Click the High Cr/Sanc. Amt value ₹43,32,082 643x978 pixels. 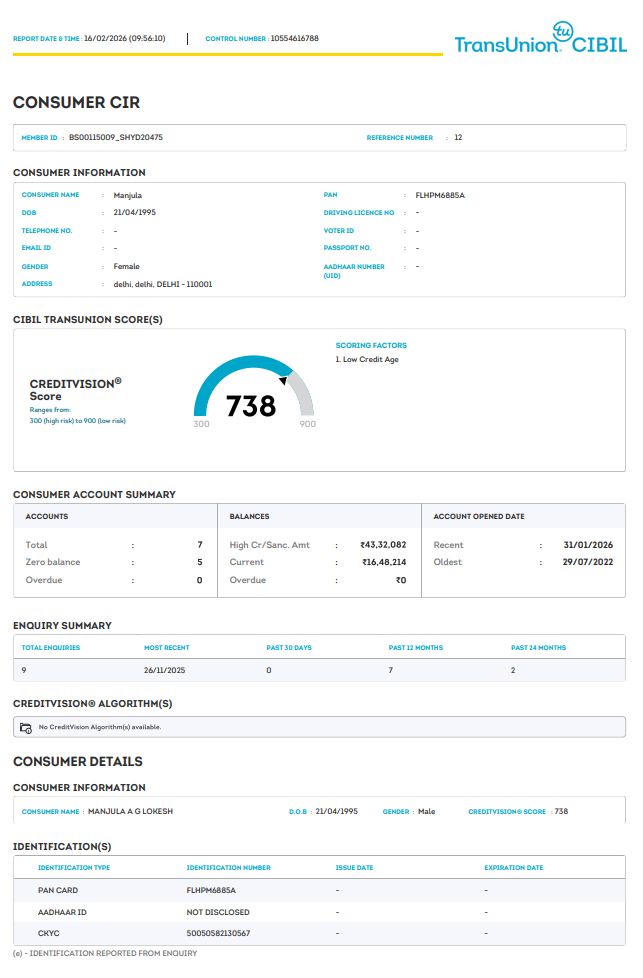tap(383, 545)
